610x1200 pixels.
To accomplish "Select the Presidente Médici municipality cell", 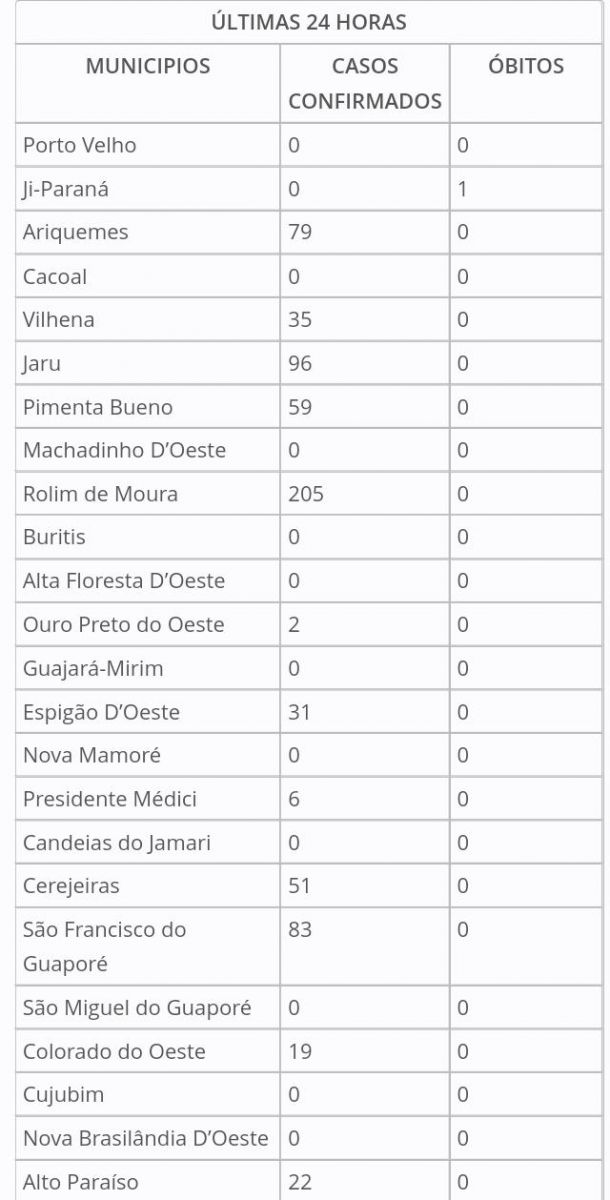I will coord(110,799).
